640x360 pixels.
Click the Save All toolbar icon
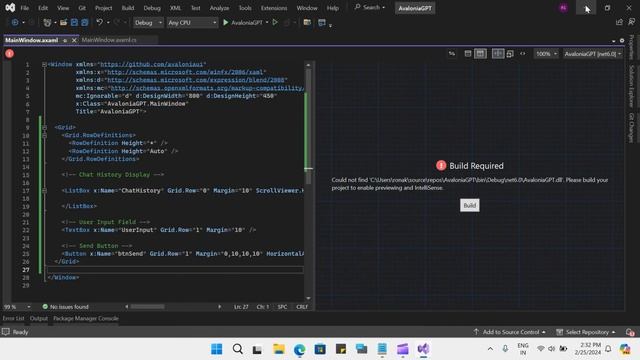point(84,22)
